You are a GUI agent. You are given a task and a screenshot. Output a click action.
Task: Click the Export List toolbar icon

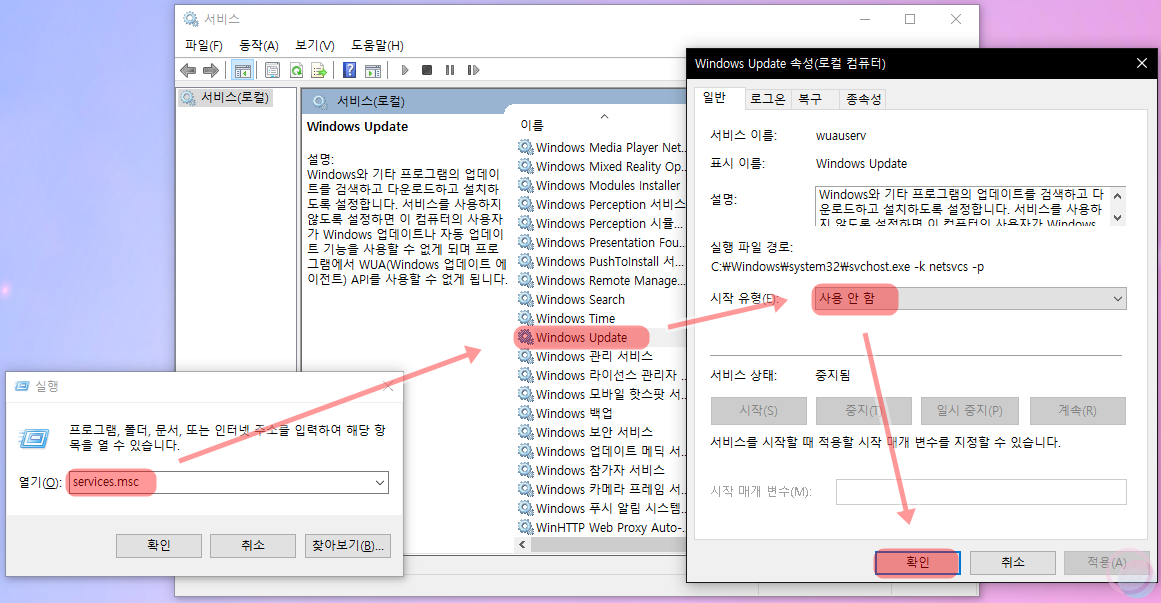[319, 70]
